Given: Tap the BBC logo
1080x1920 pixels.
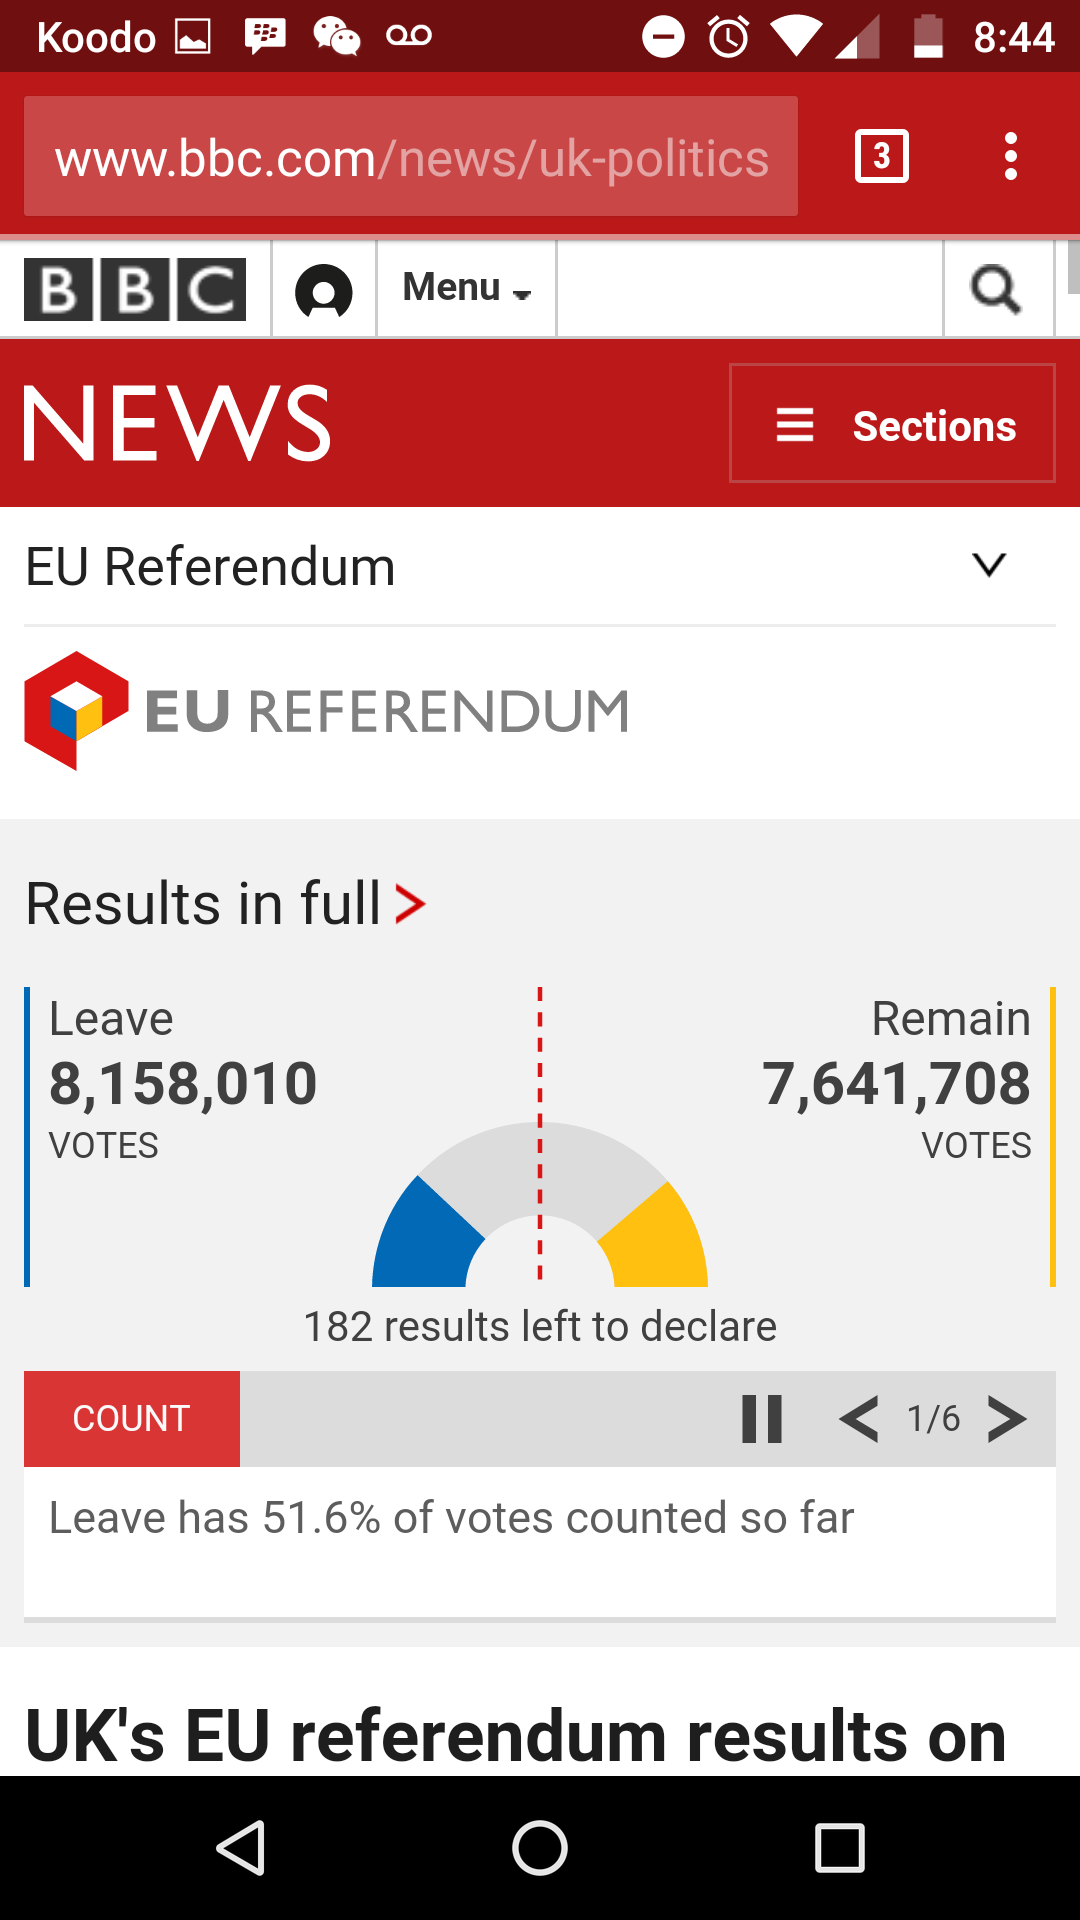Looking at the screenshot, I should [x=135, y=290].
